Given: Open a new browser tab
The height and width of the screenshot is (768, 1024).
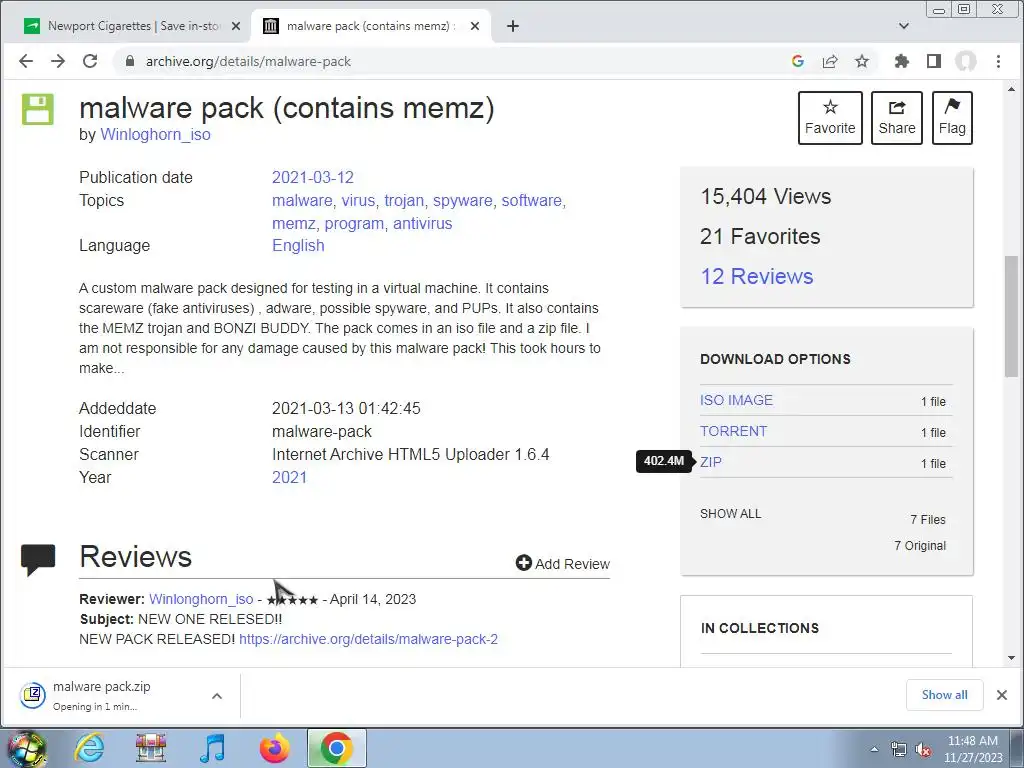Looking at the screenshot, I should (x=513, y=26).
